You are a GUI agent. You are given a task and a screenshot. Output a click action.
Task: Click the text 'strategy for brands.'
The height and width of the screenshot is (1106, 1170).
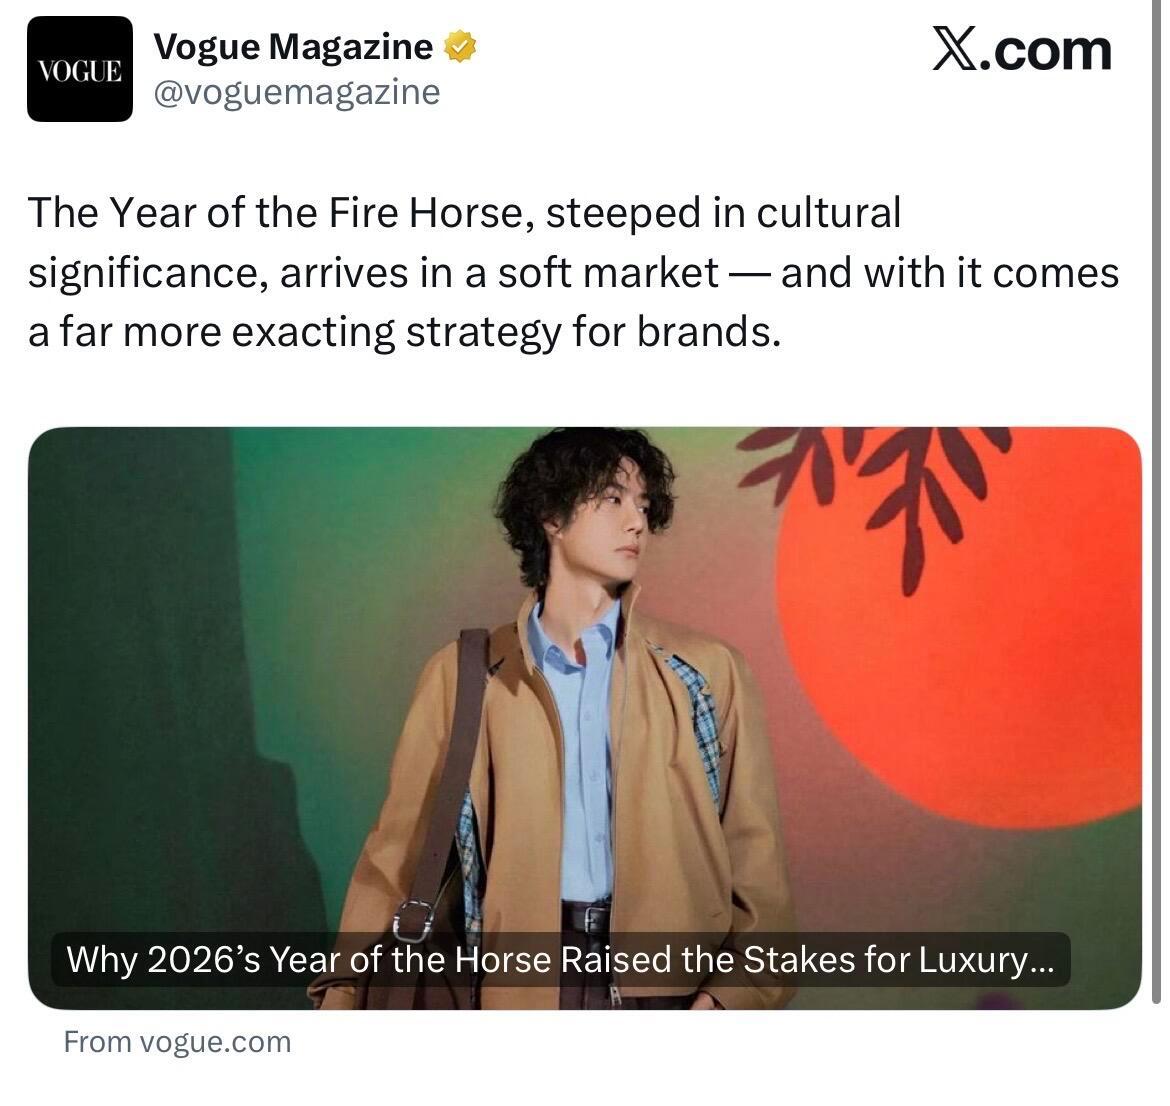pyautogui.click(x=593, y=332)
